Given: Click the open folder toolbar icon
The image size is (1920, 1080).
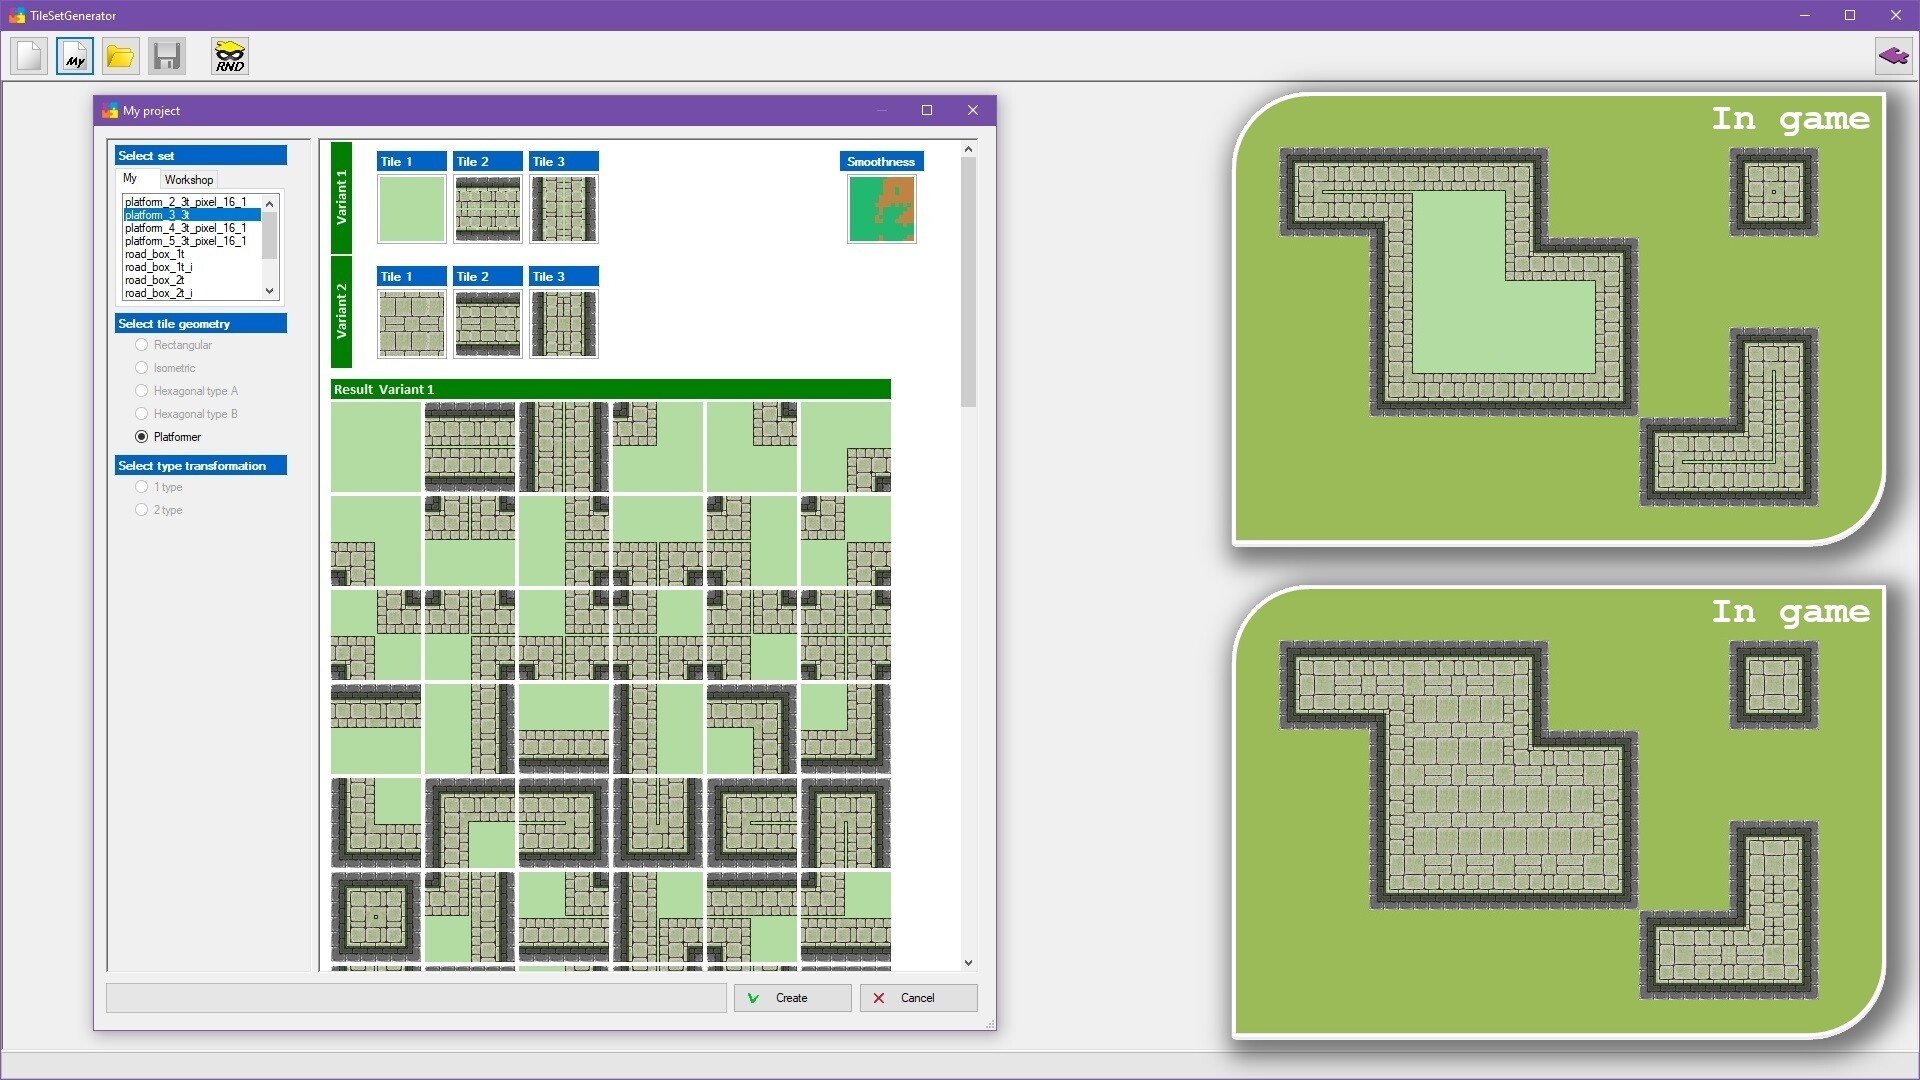Looking at the screenshot, I should coord(120,56).
